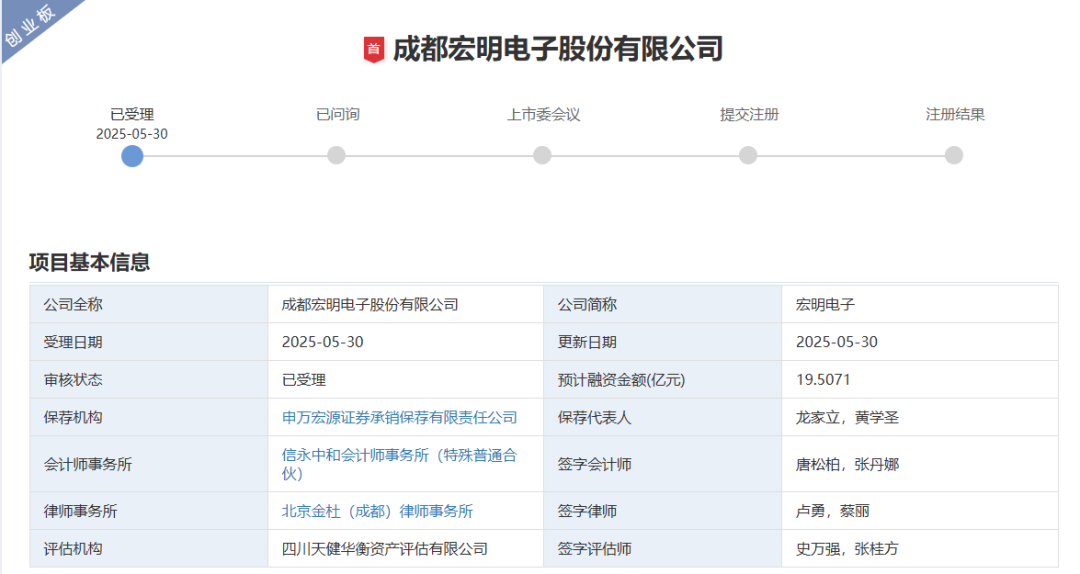Click the 已受理 stage label
The width and height of the screenshot is (1080, 574).
pos(132,114)
